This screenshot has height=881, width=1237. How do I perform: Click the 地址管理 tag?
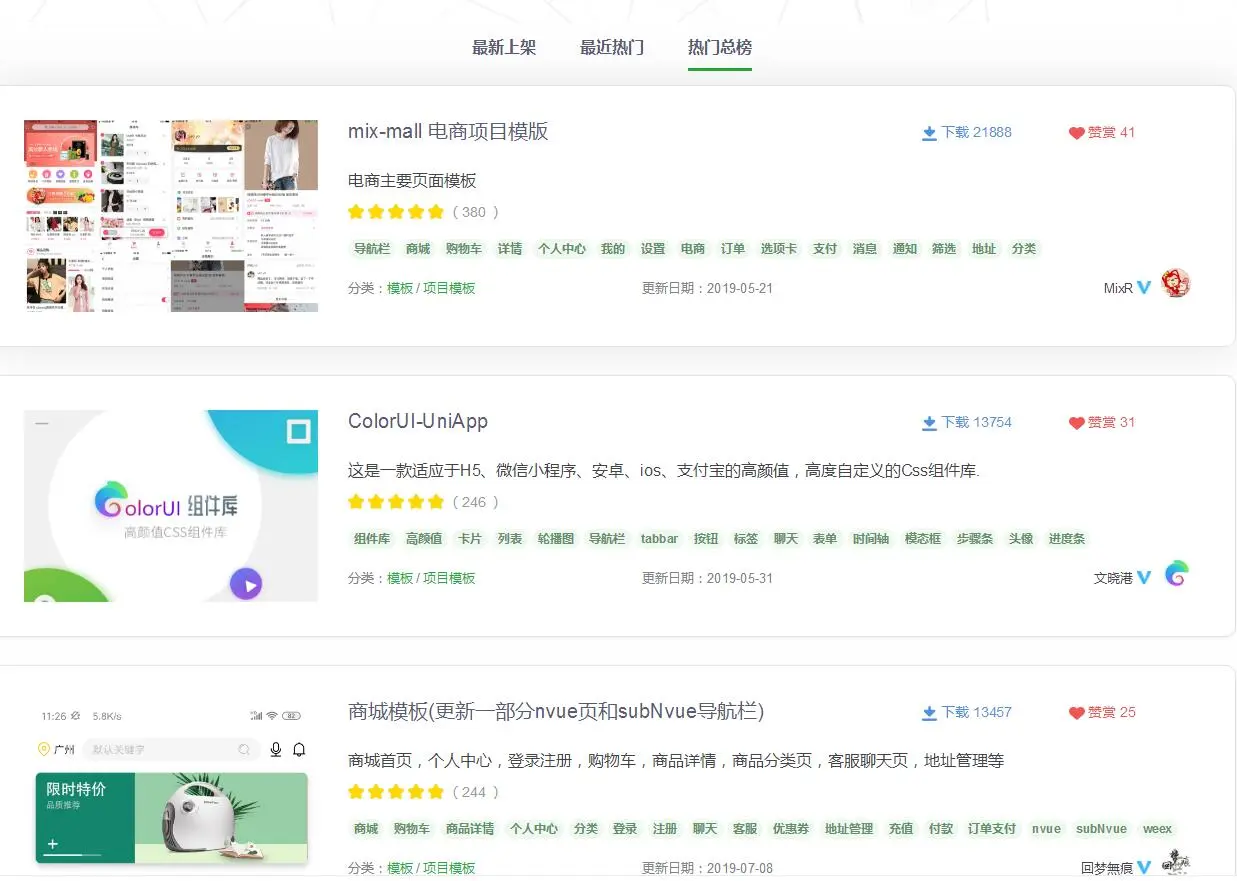tap(849, 829)
